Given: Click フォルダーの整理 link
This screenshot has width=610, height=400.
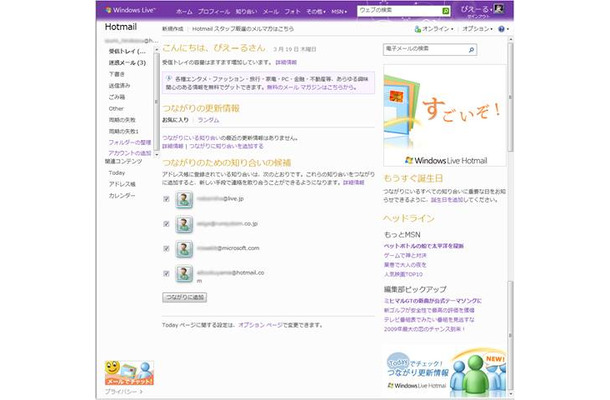Looking at the screenshot, I should [130, 142].
